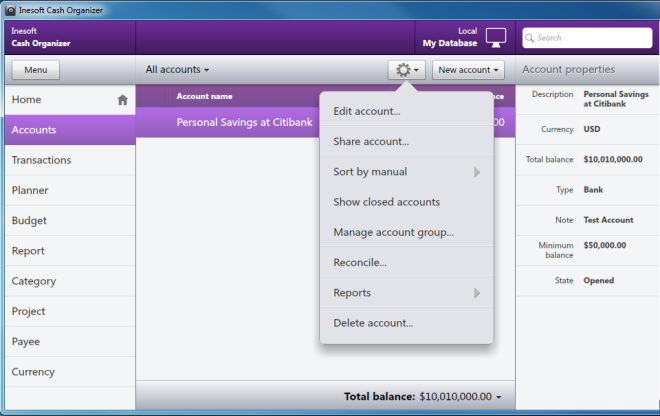Choose Share account... from the menu
Screen dimensions: 660x416
coord(407,141)
